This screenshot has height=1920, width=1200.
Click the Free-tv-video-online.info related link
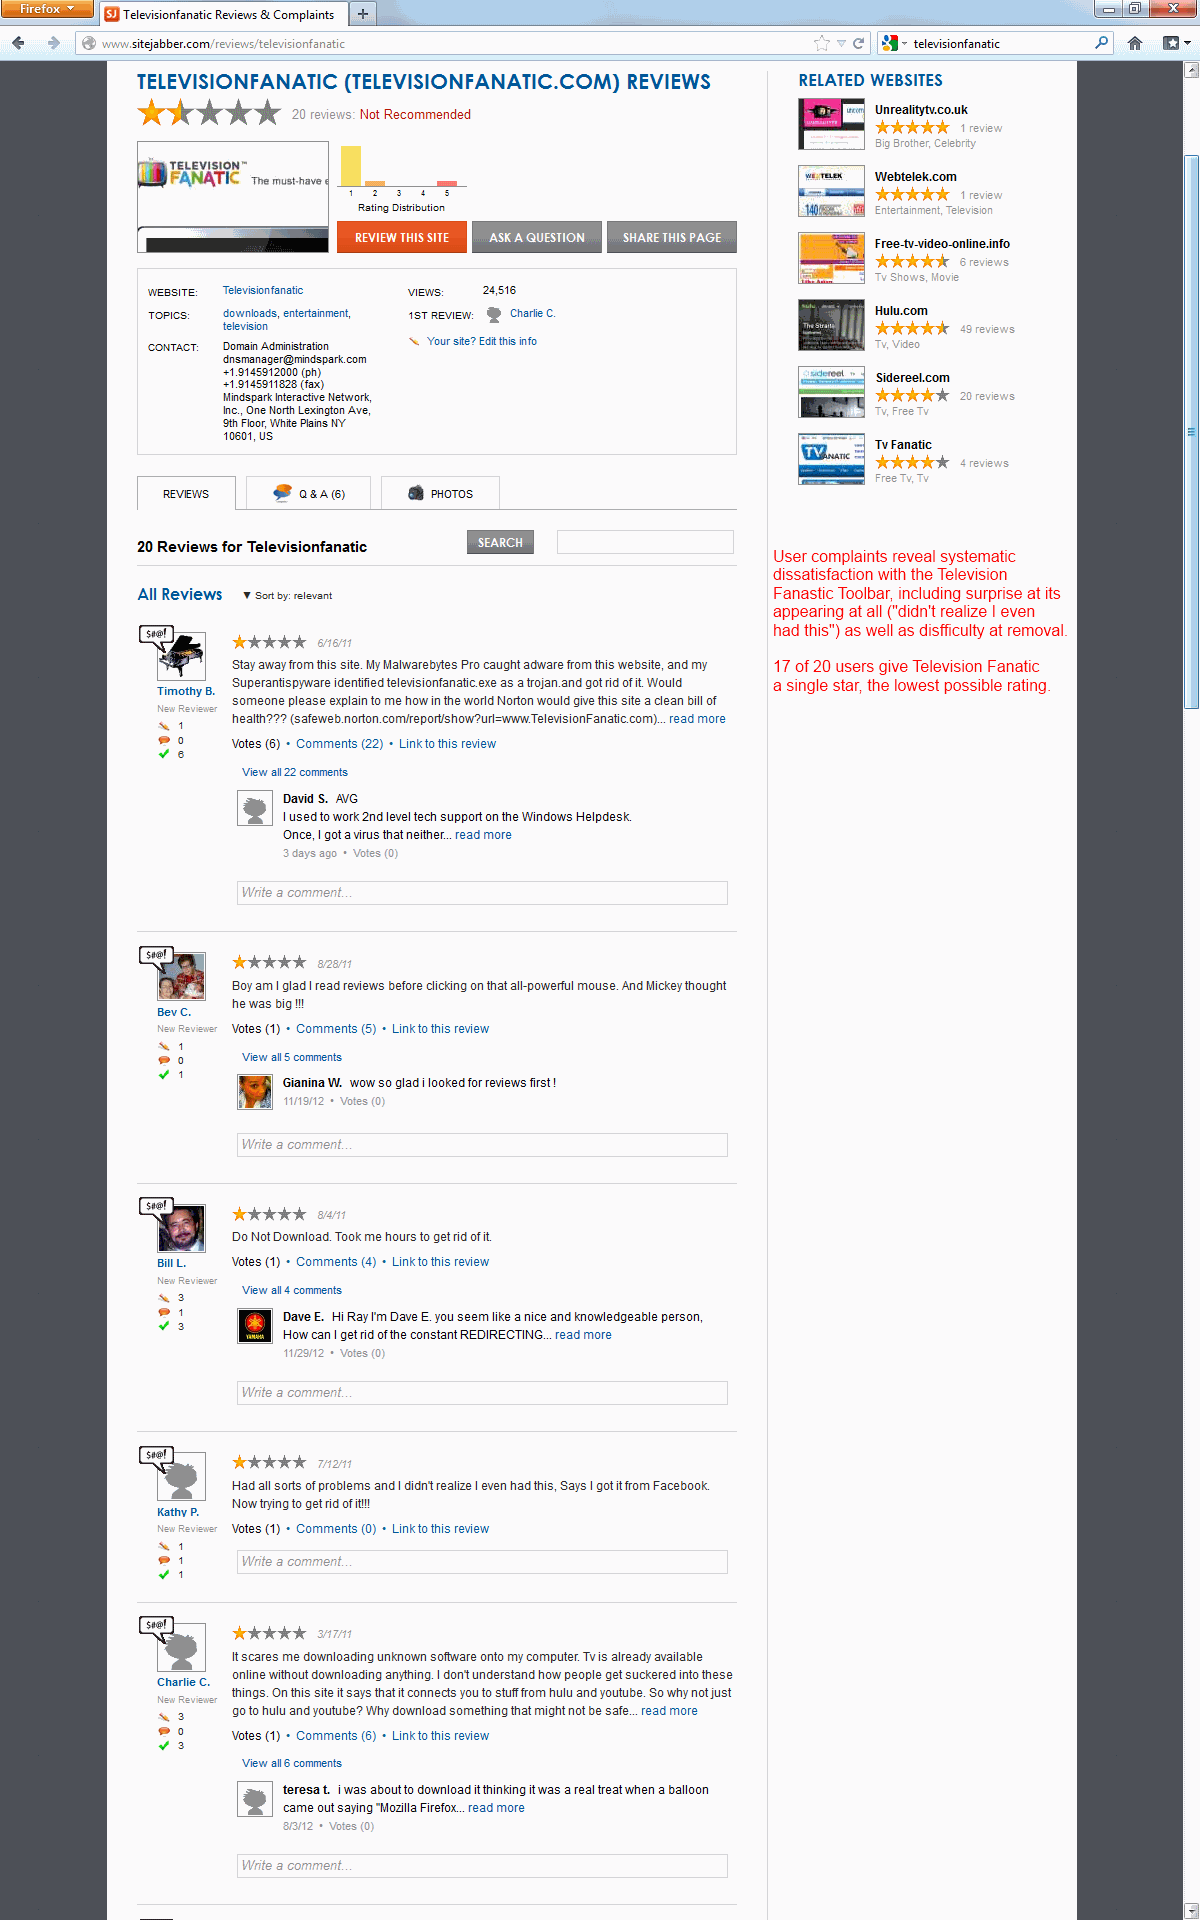[x=942, y=244]
